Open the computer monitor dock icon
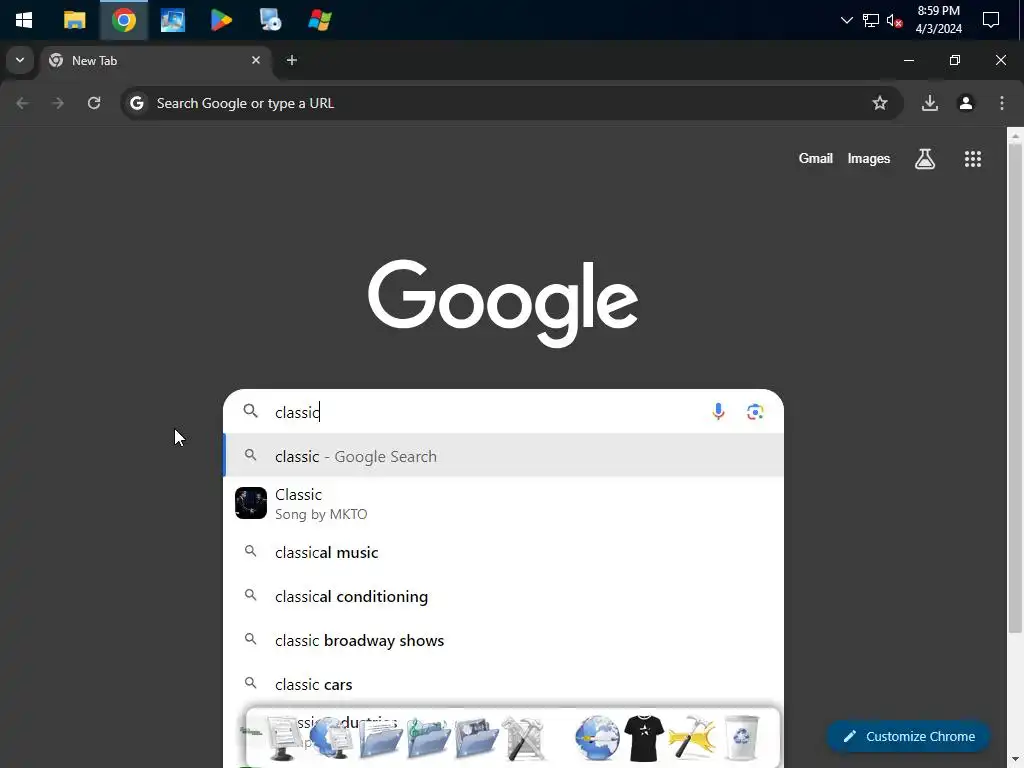The height and width of the screenshot is (768, 1024). [x=283, y=738]
